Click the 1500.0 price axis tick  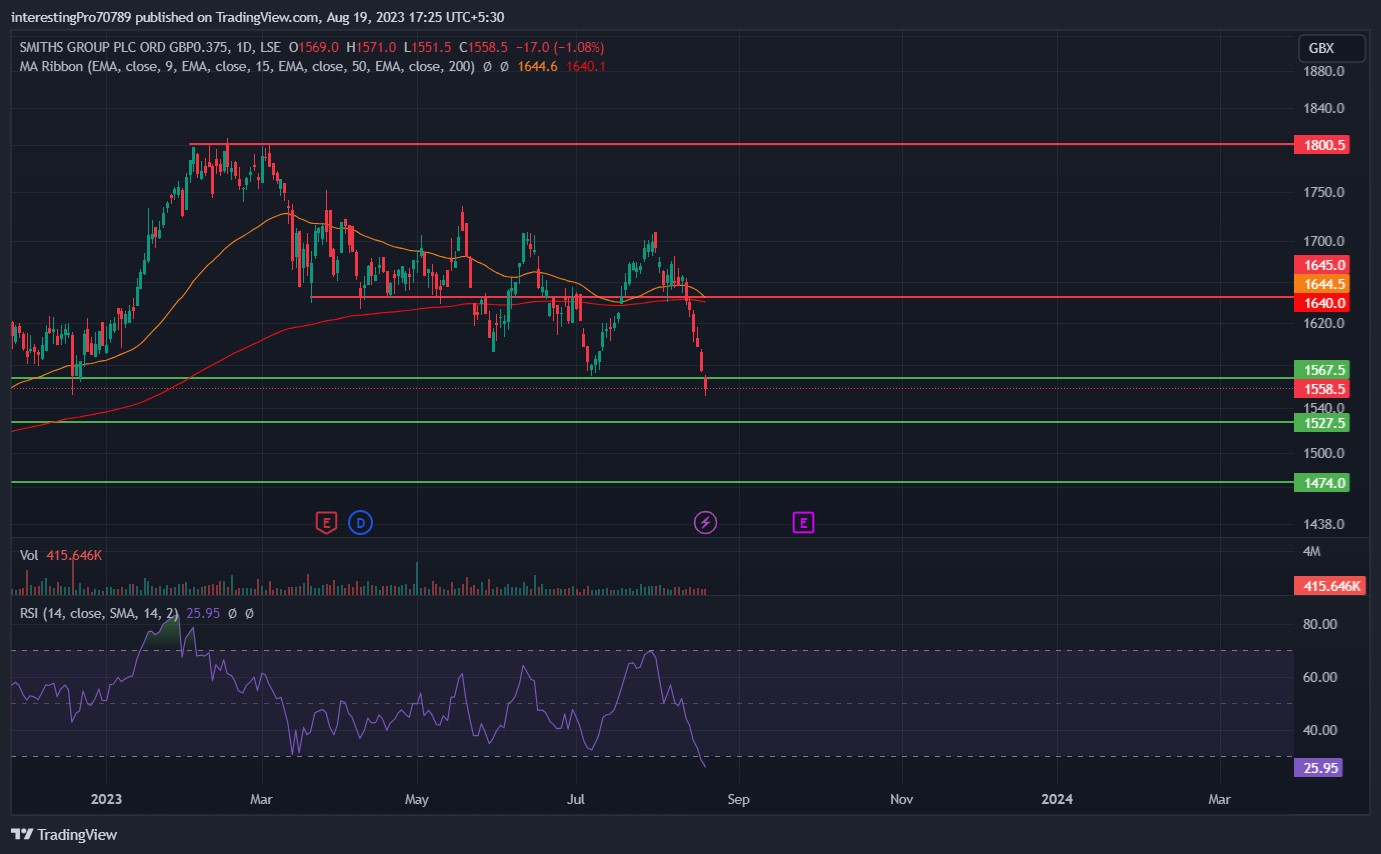pyautogui.click(x=1323, y=453)
